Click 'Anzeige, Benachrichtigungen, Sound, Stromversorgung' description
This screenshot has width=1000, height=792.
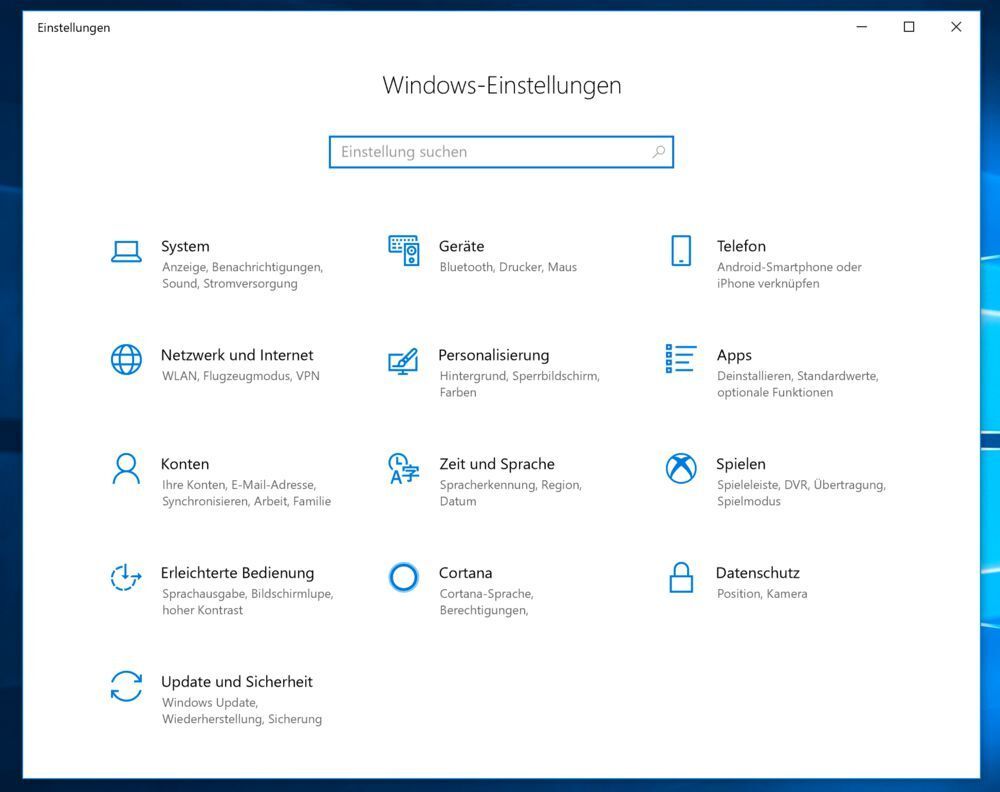(x=242, y=275)
